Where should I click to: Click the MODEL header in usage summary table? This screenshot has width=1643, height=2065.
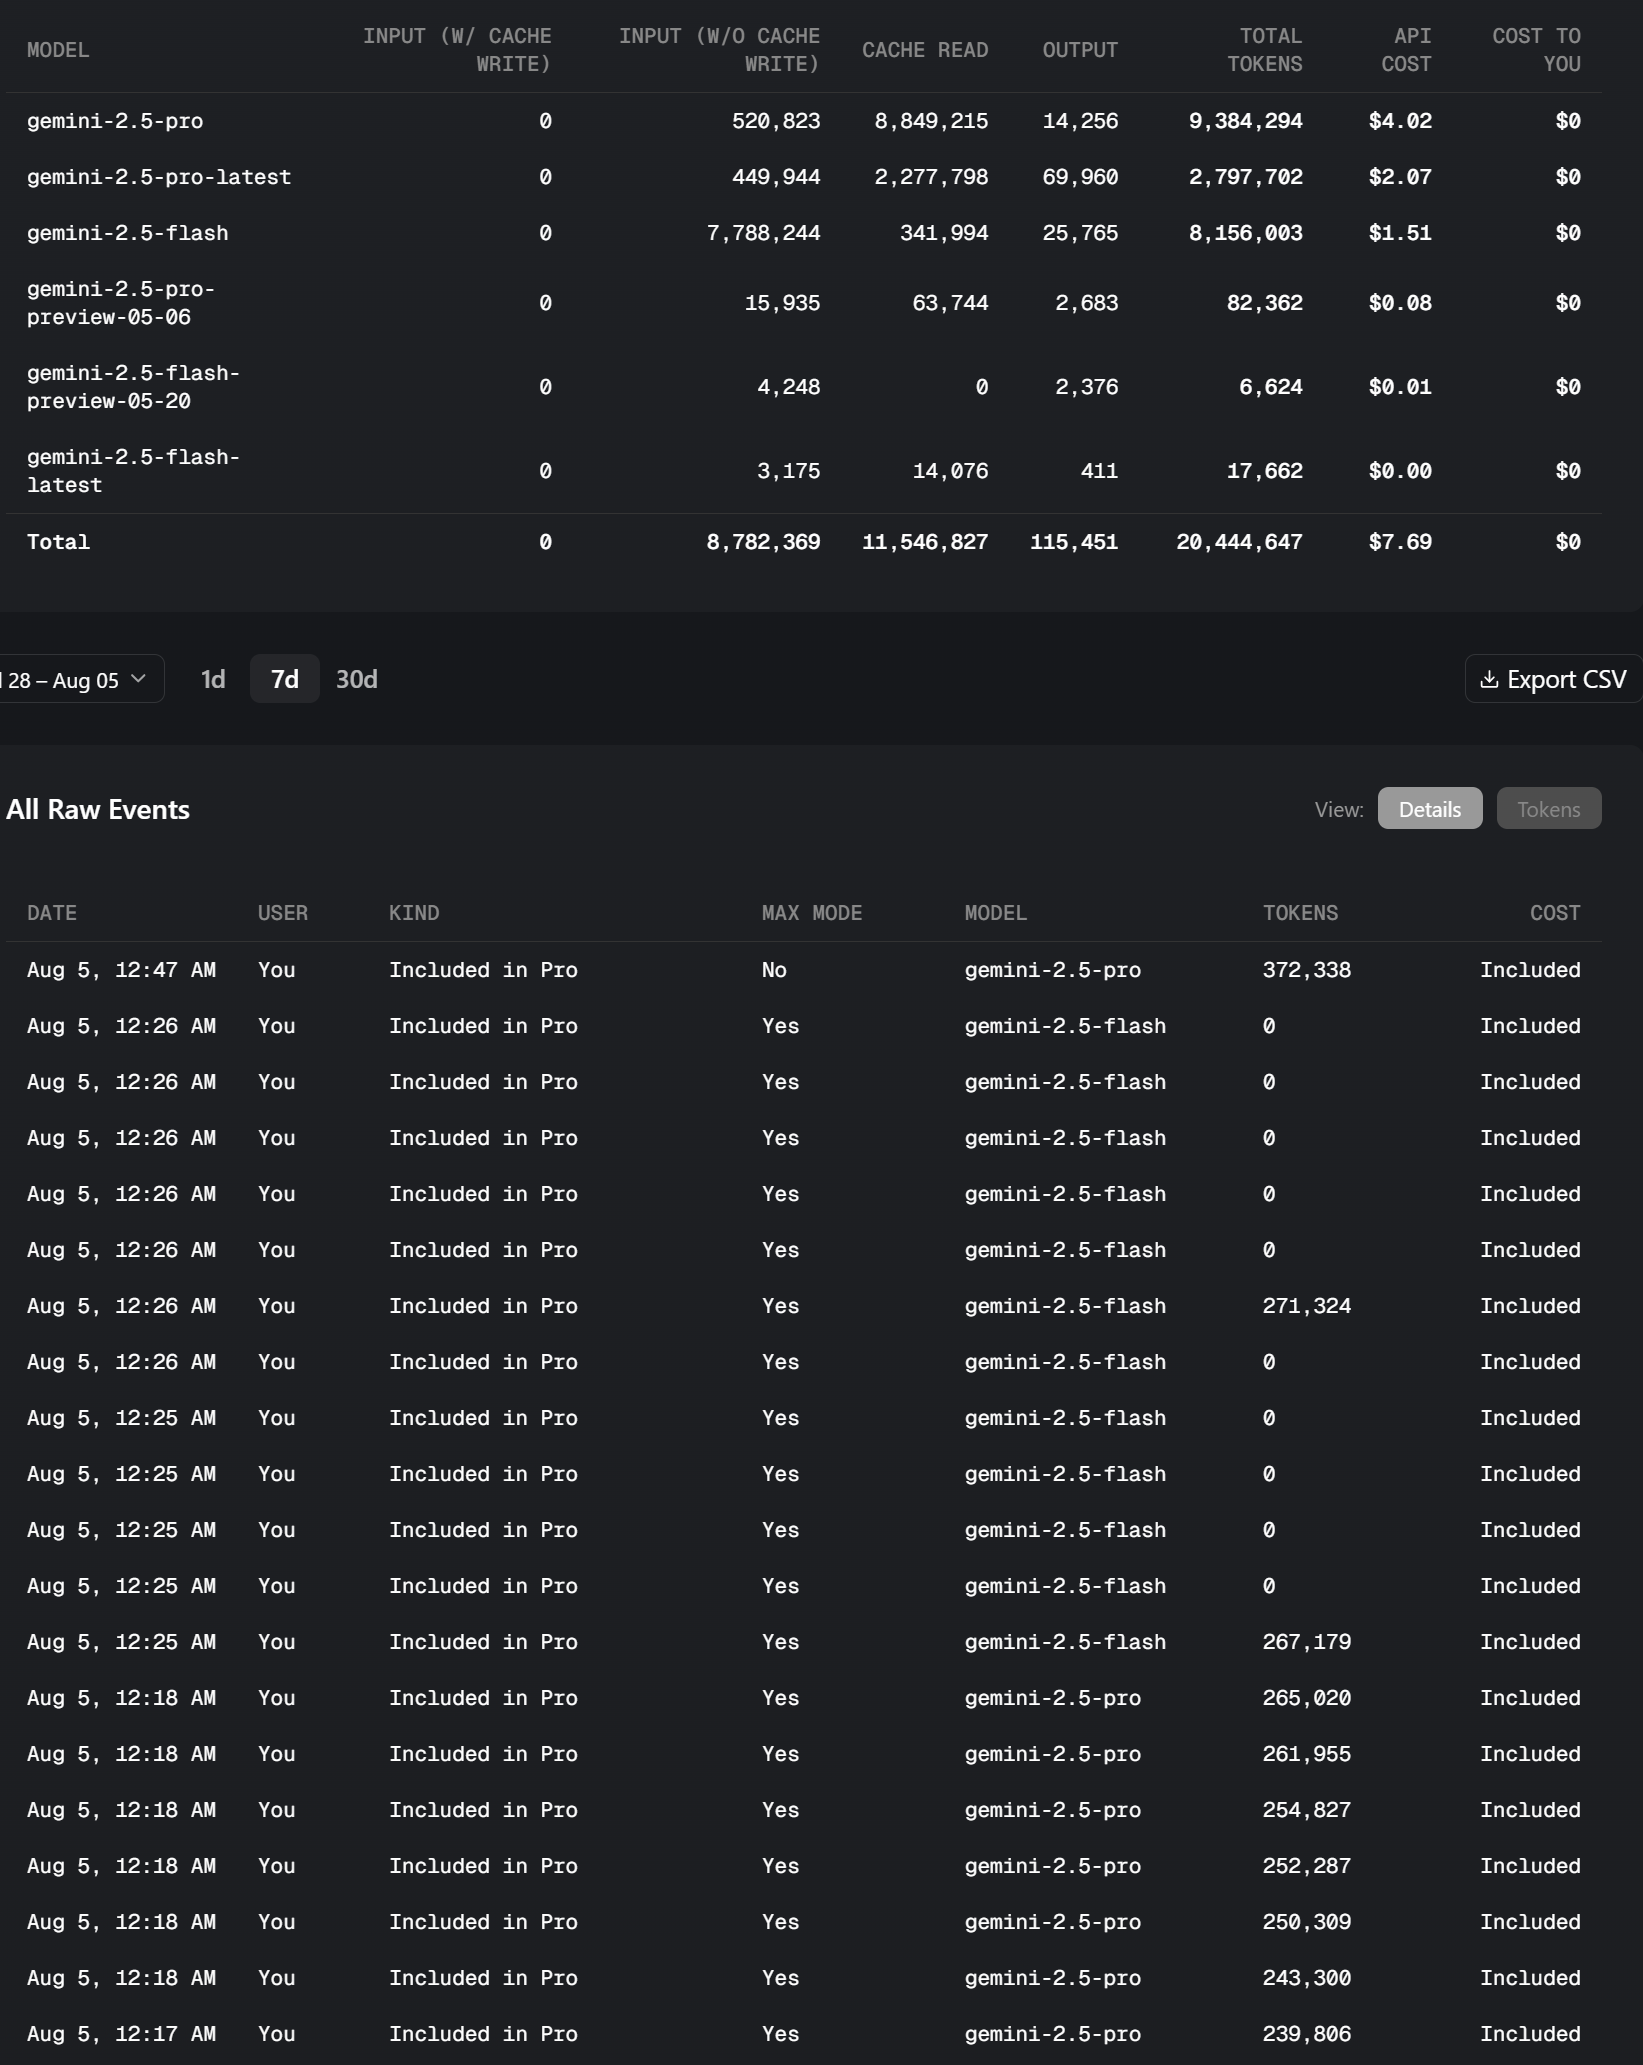(58, 50)
